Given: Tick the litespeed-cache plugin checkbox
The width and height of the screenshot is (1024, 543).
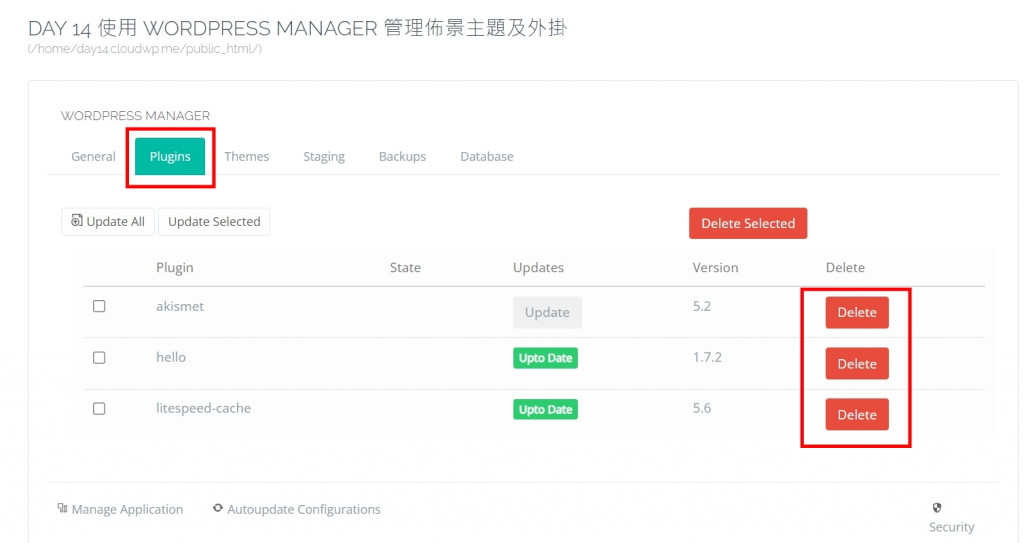Looking at the screenshot, I should coord(99,408).
